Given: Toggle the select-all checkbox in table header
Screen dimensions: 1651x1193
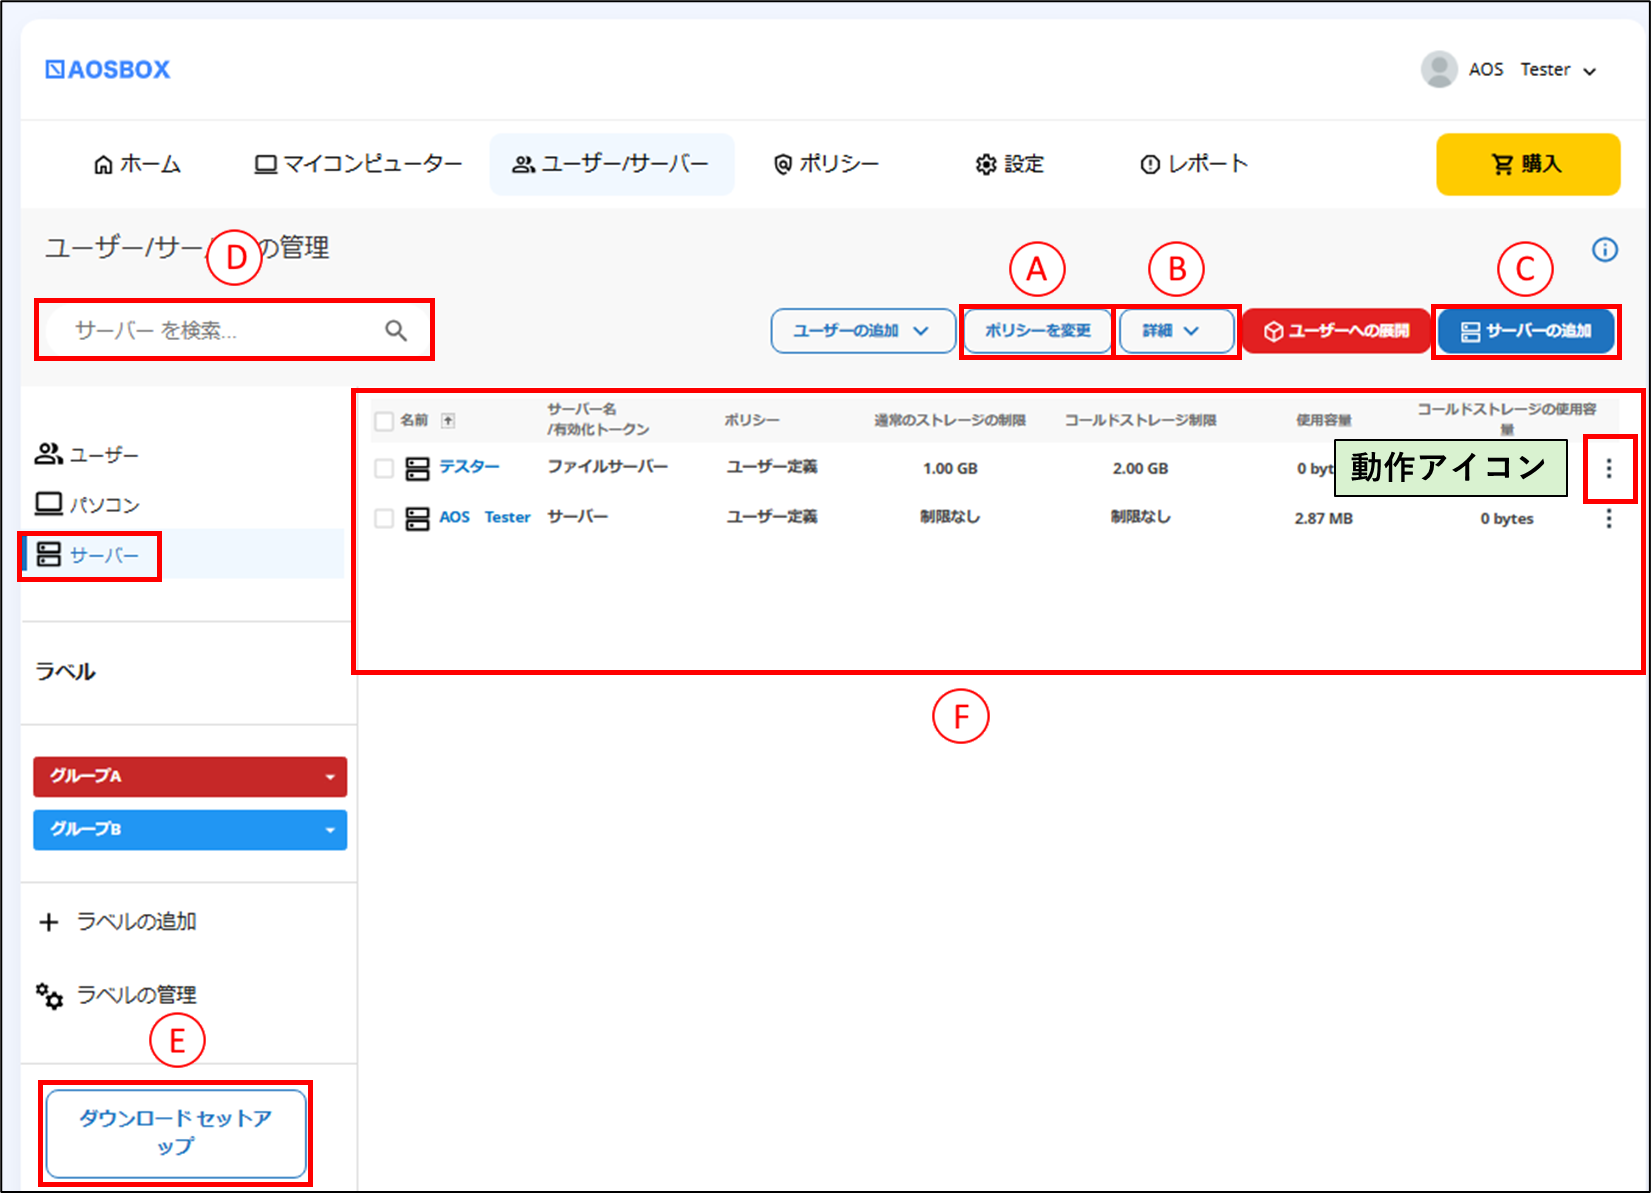Looking at the screenshot, I should [x=384, y=421].
